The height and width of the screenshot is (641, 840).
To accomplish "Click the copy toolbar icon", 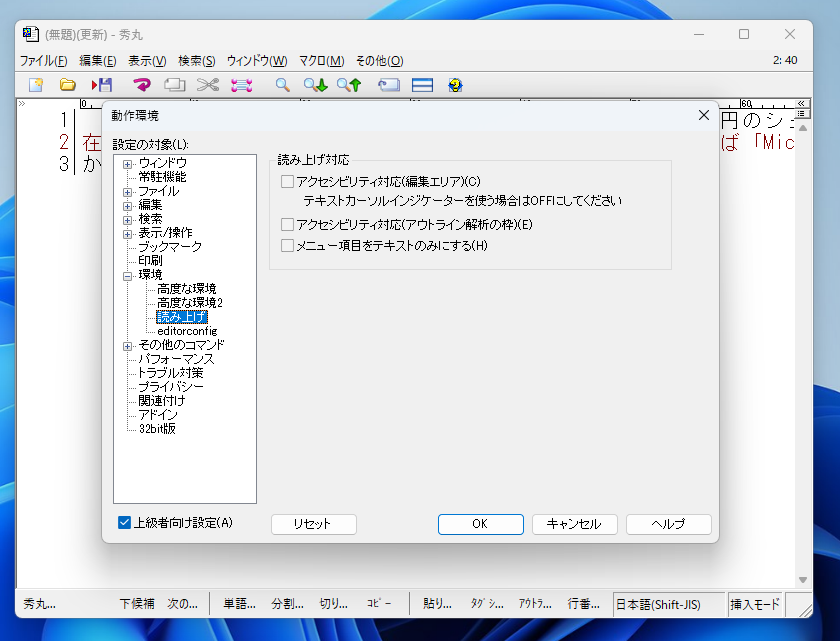I will [175, 85].
